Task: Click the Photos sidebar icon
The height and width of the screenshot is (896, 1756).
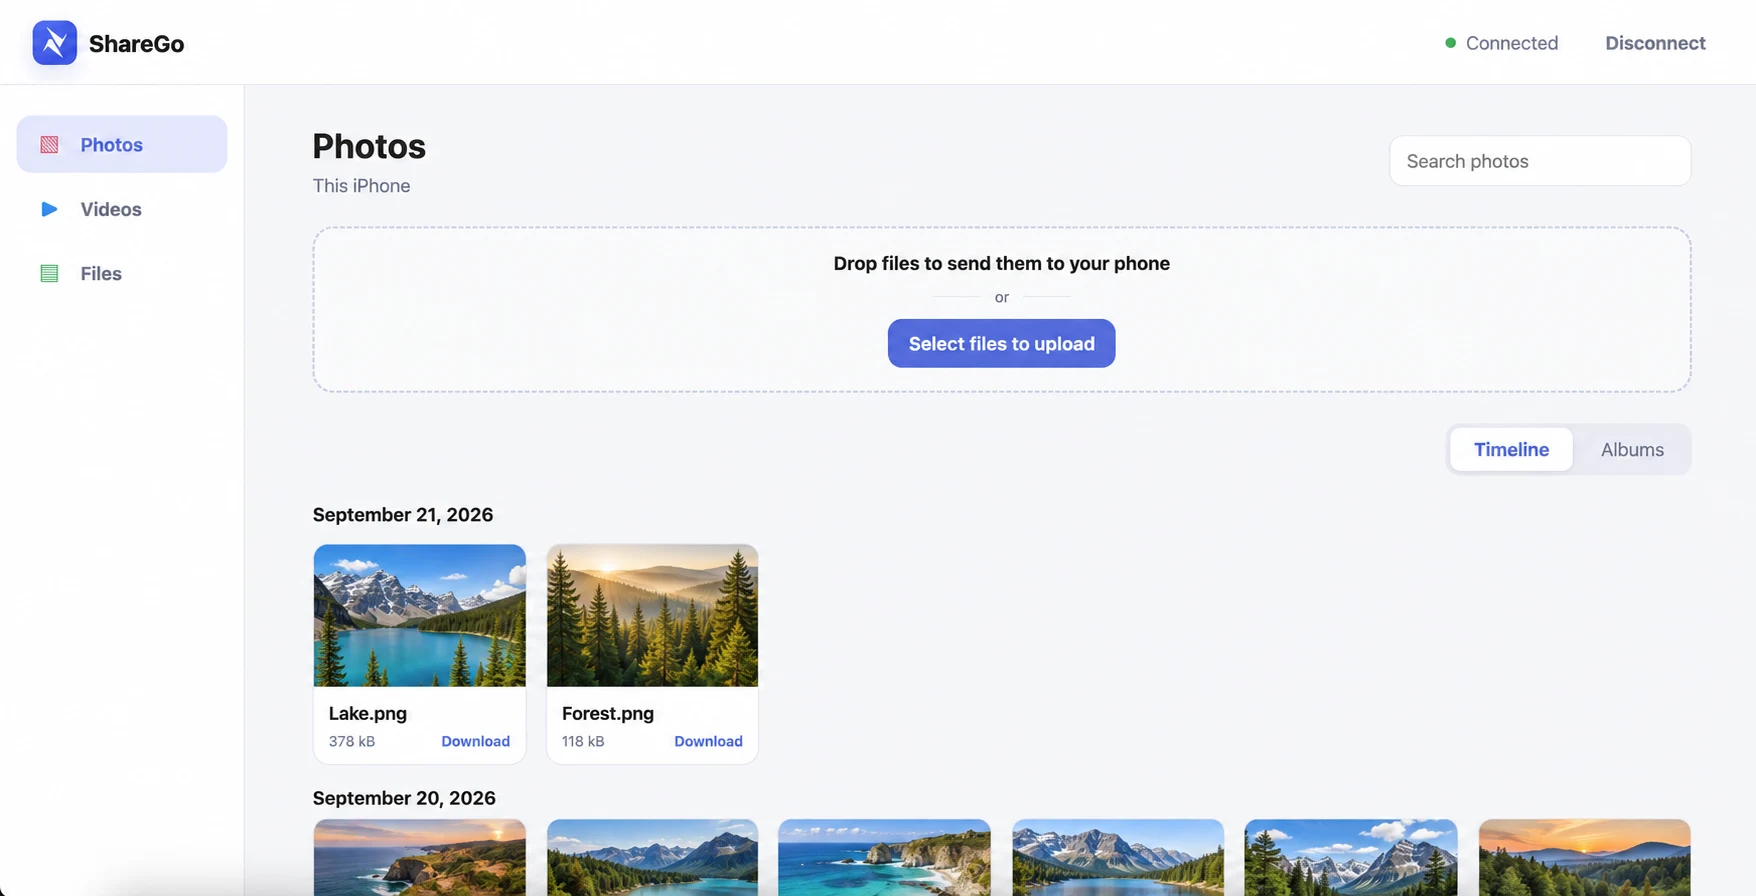Action: (x=49, y=145)
